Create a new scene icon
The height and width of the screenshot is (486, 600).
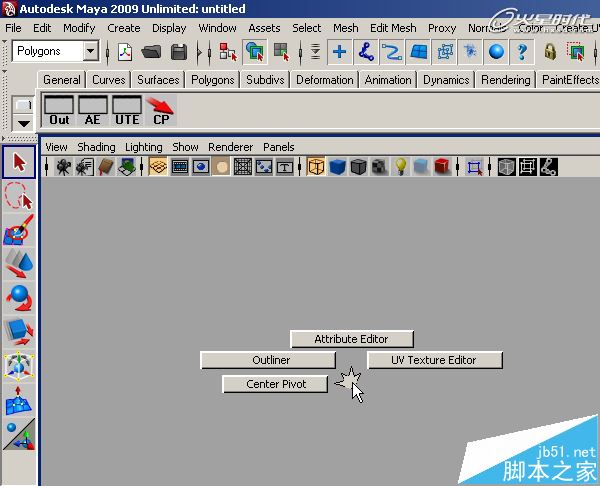click(125, 52)
